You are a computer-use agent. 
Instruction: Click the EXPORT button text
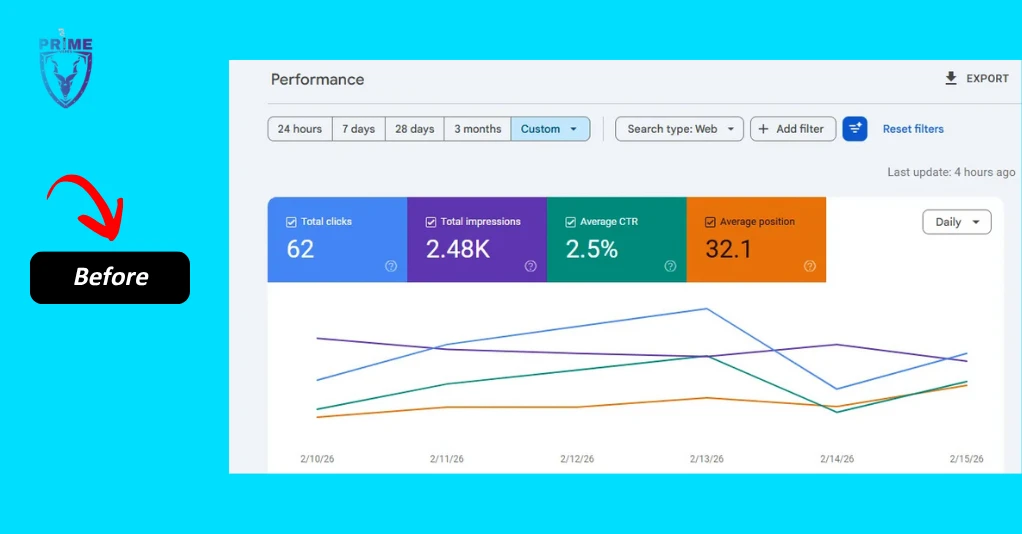pos(987,78)
